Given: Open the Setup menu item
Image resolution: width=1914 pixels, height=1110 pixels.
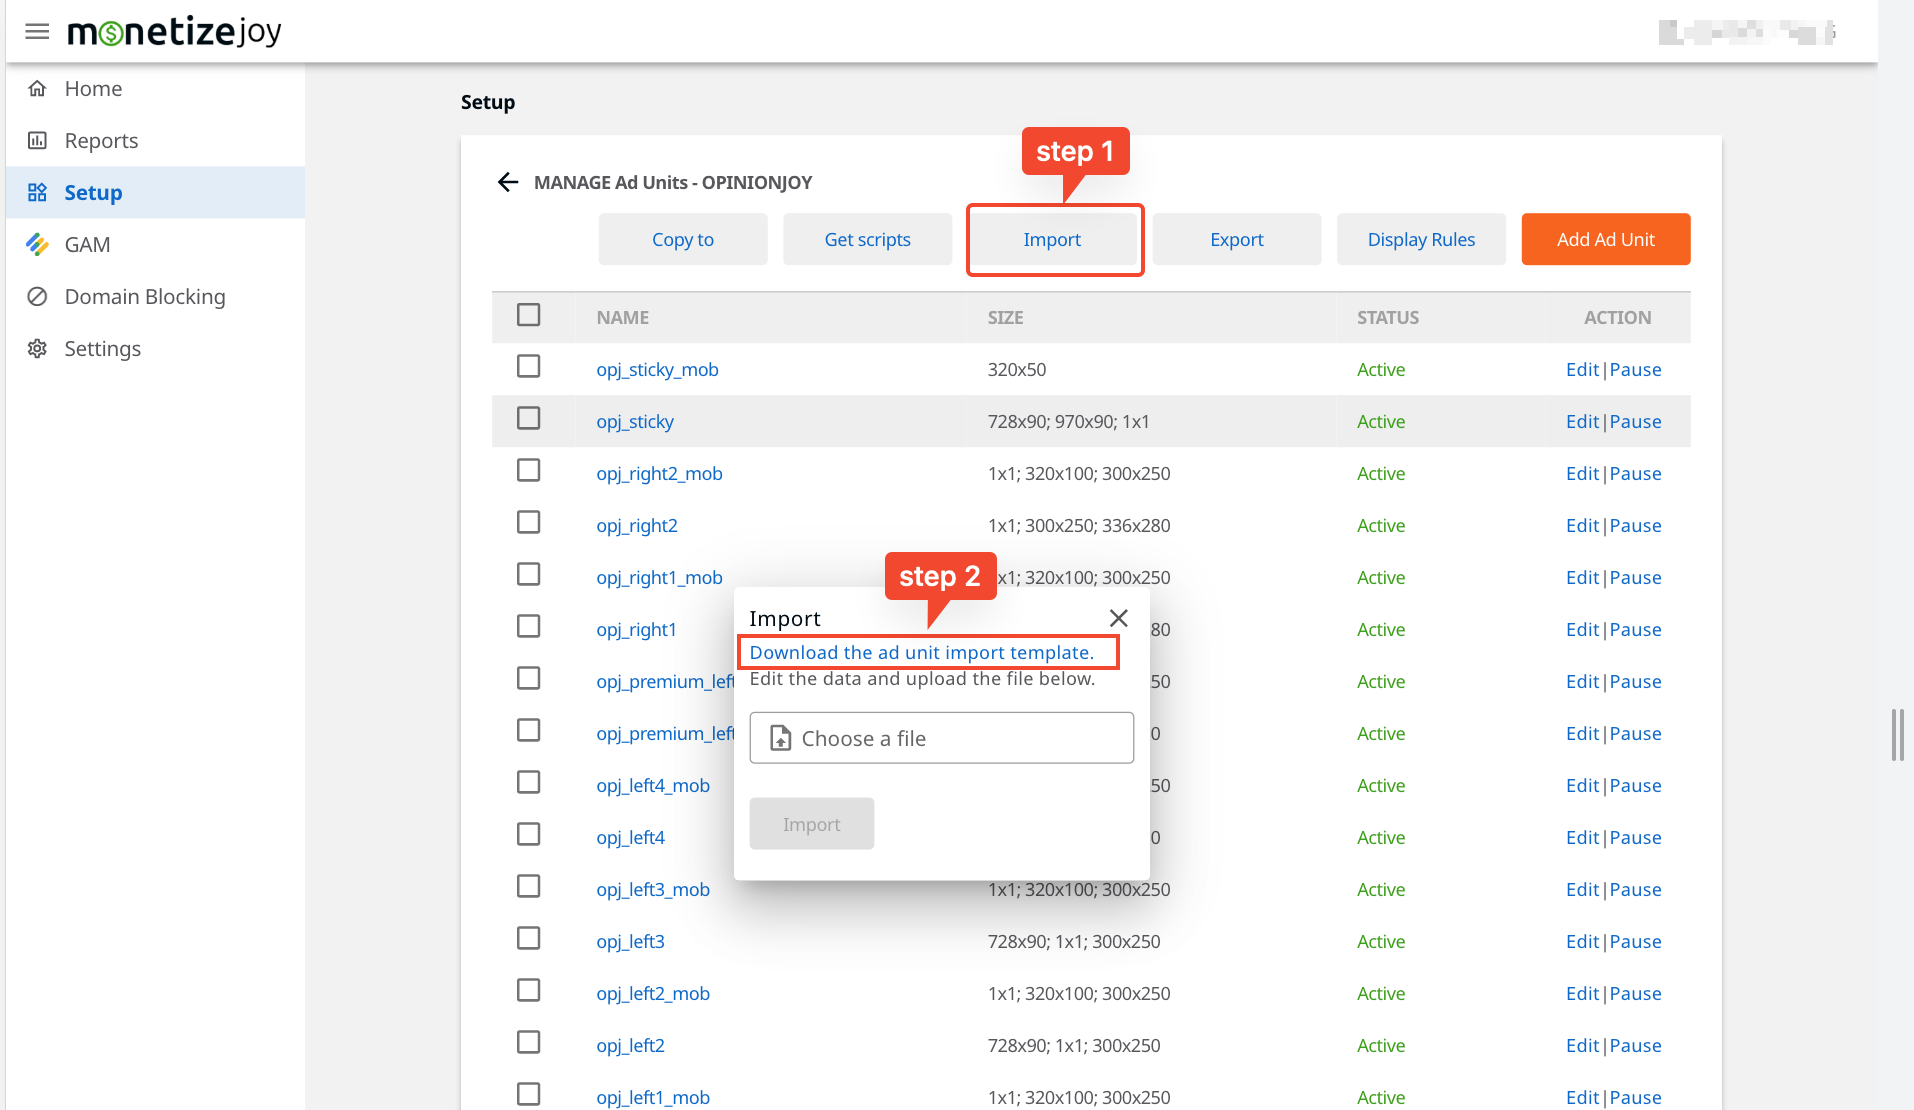Looking at the screenshot, I should click(93, 193).
